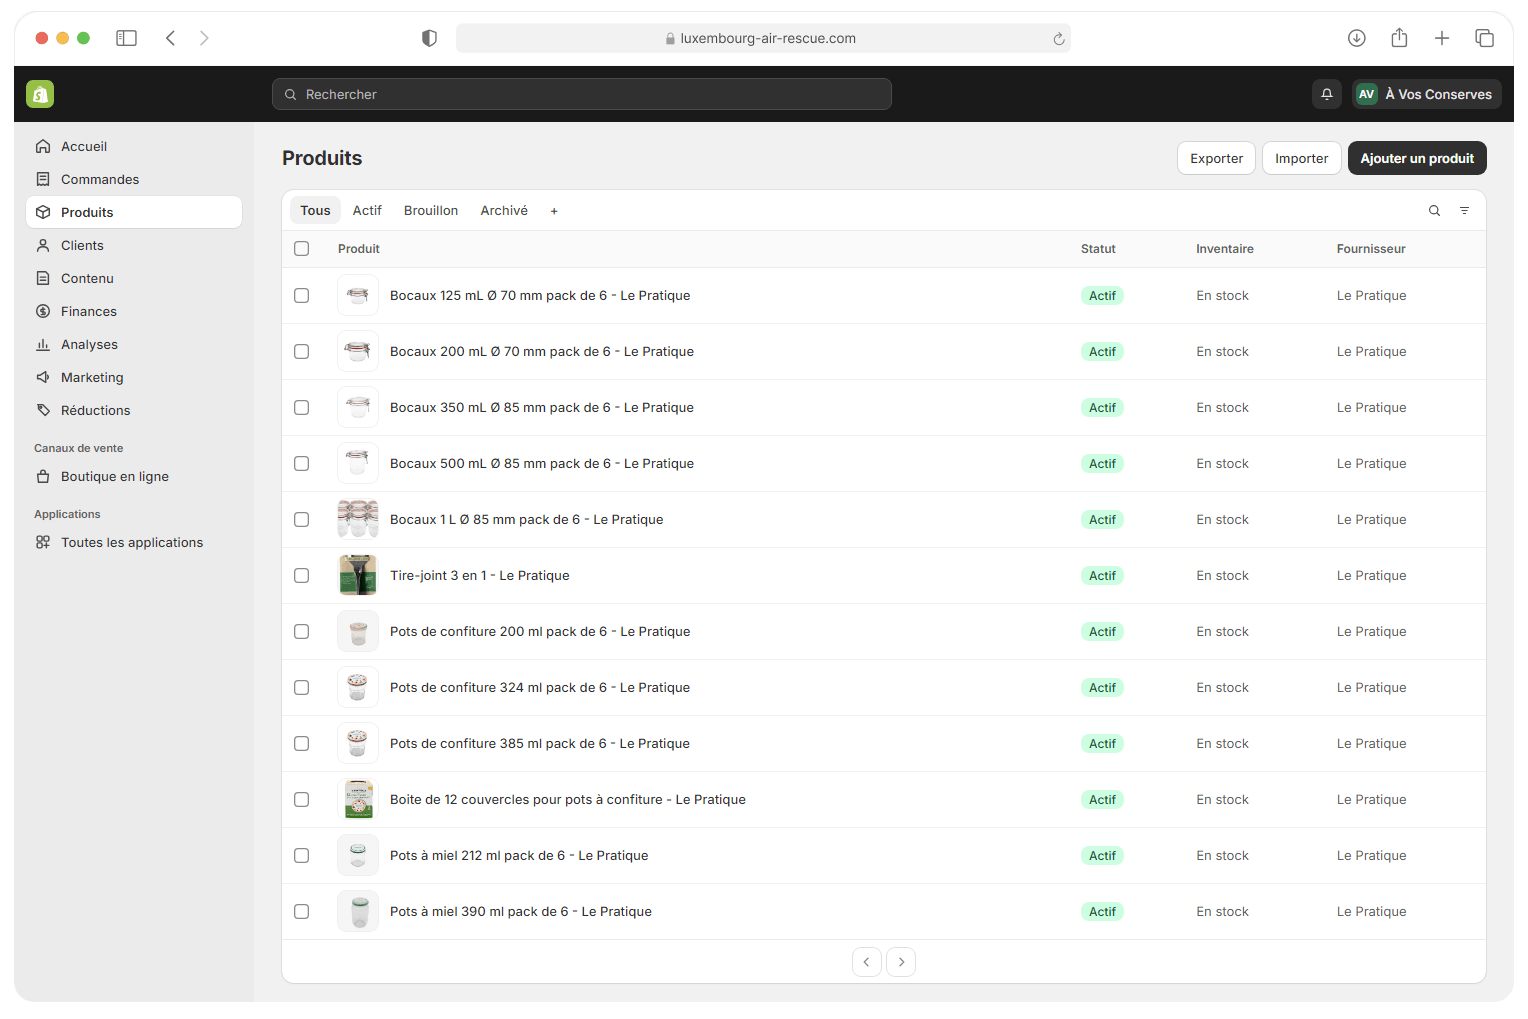This screenshot has width=1528, height=1019.
Task: Open Boite de 12 couvercles product
Action: pyautogui.click(x=568, y=800)
